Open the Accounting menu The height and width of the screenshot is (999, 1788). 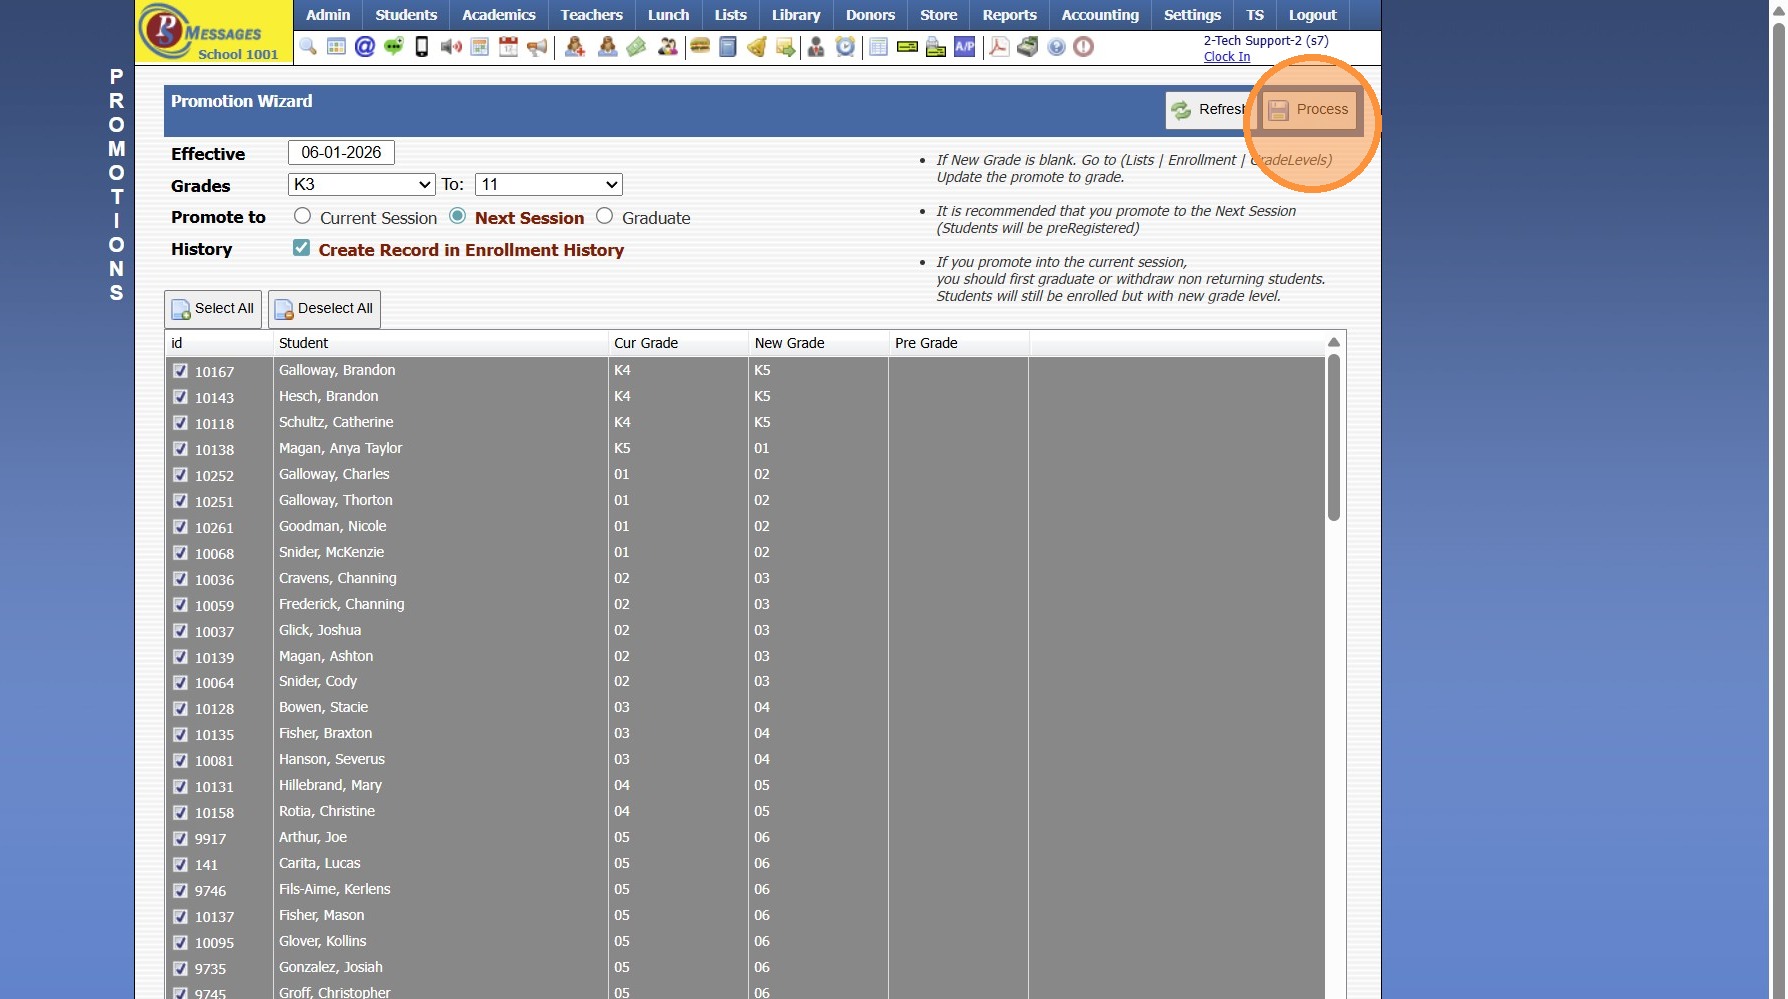[x=1100, y=15]
